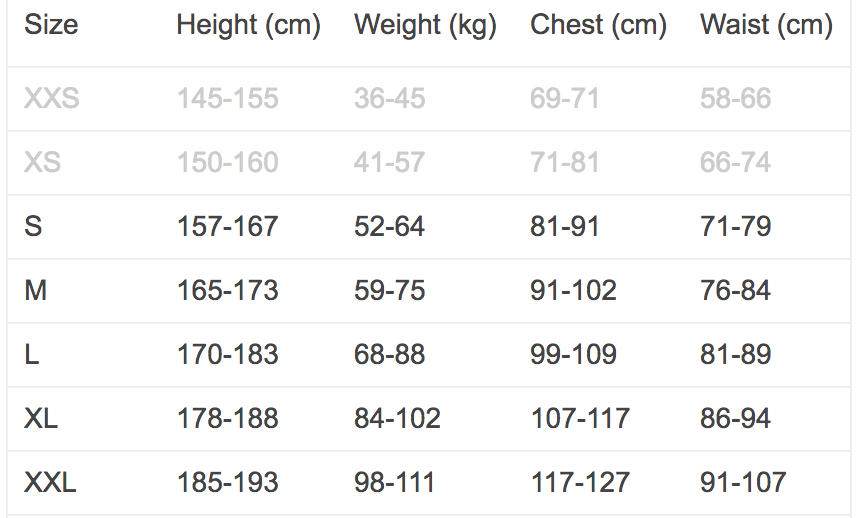This screenshot has width=858, height=518.
Task: Click the Waist (cm) column header
Action: tap(766, 25)
